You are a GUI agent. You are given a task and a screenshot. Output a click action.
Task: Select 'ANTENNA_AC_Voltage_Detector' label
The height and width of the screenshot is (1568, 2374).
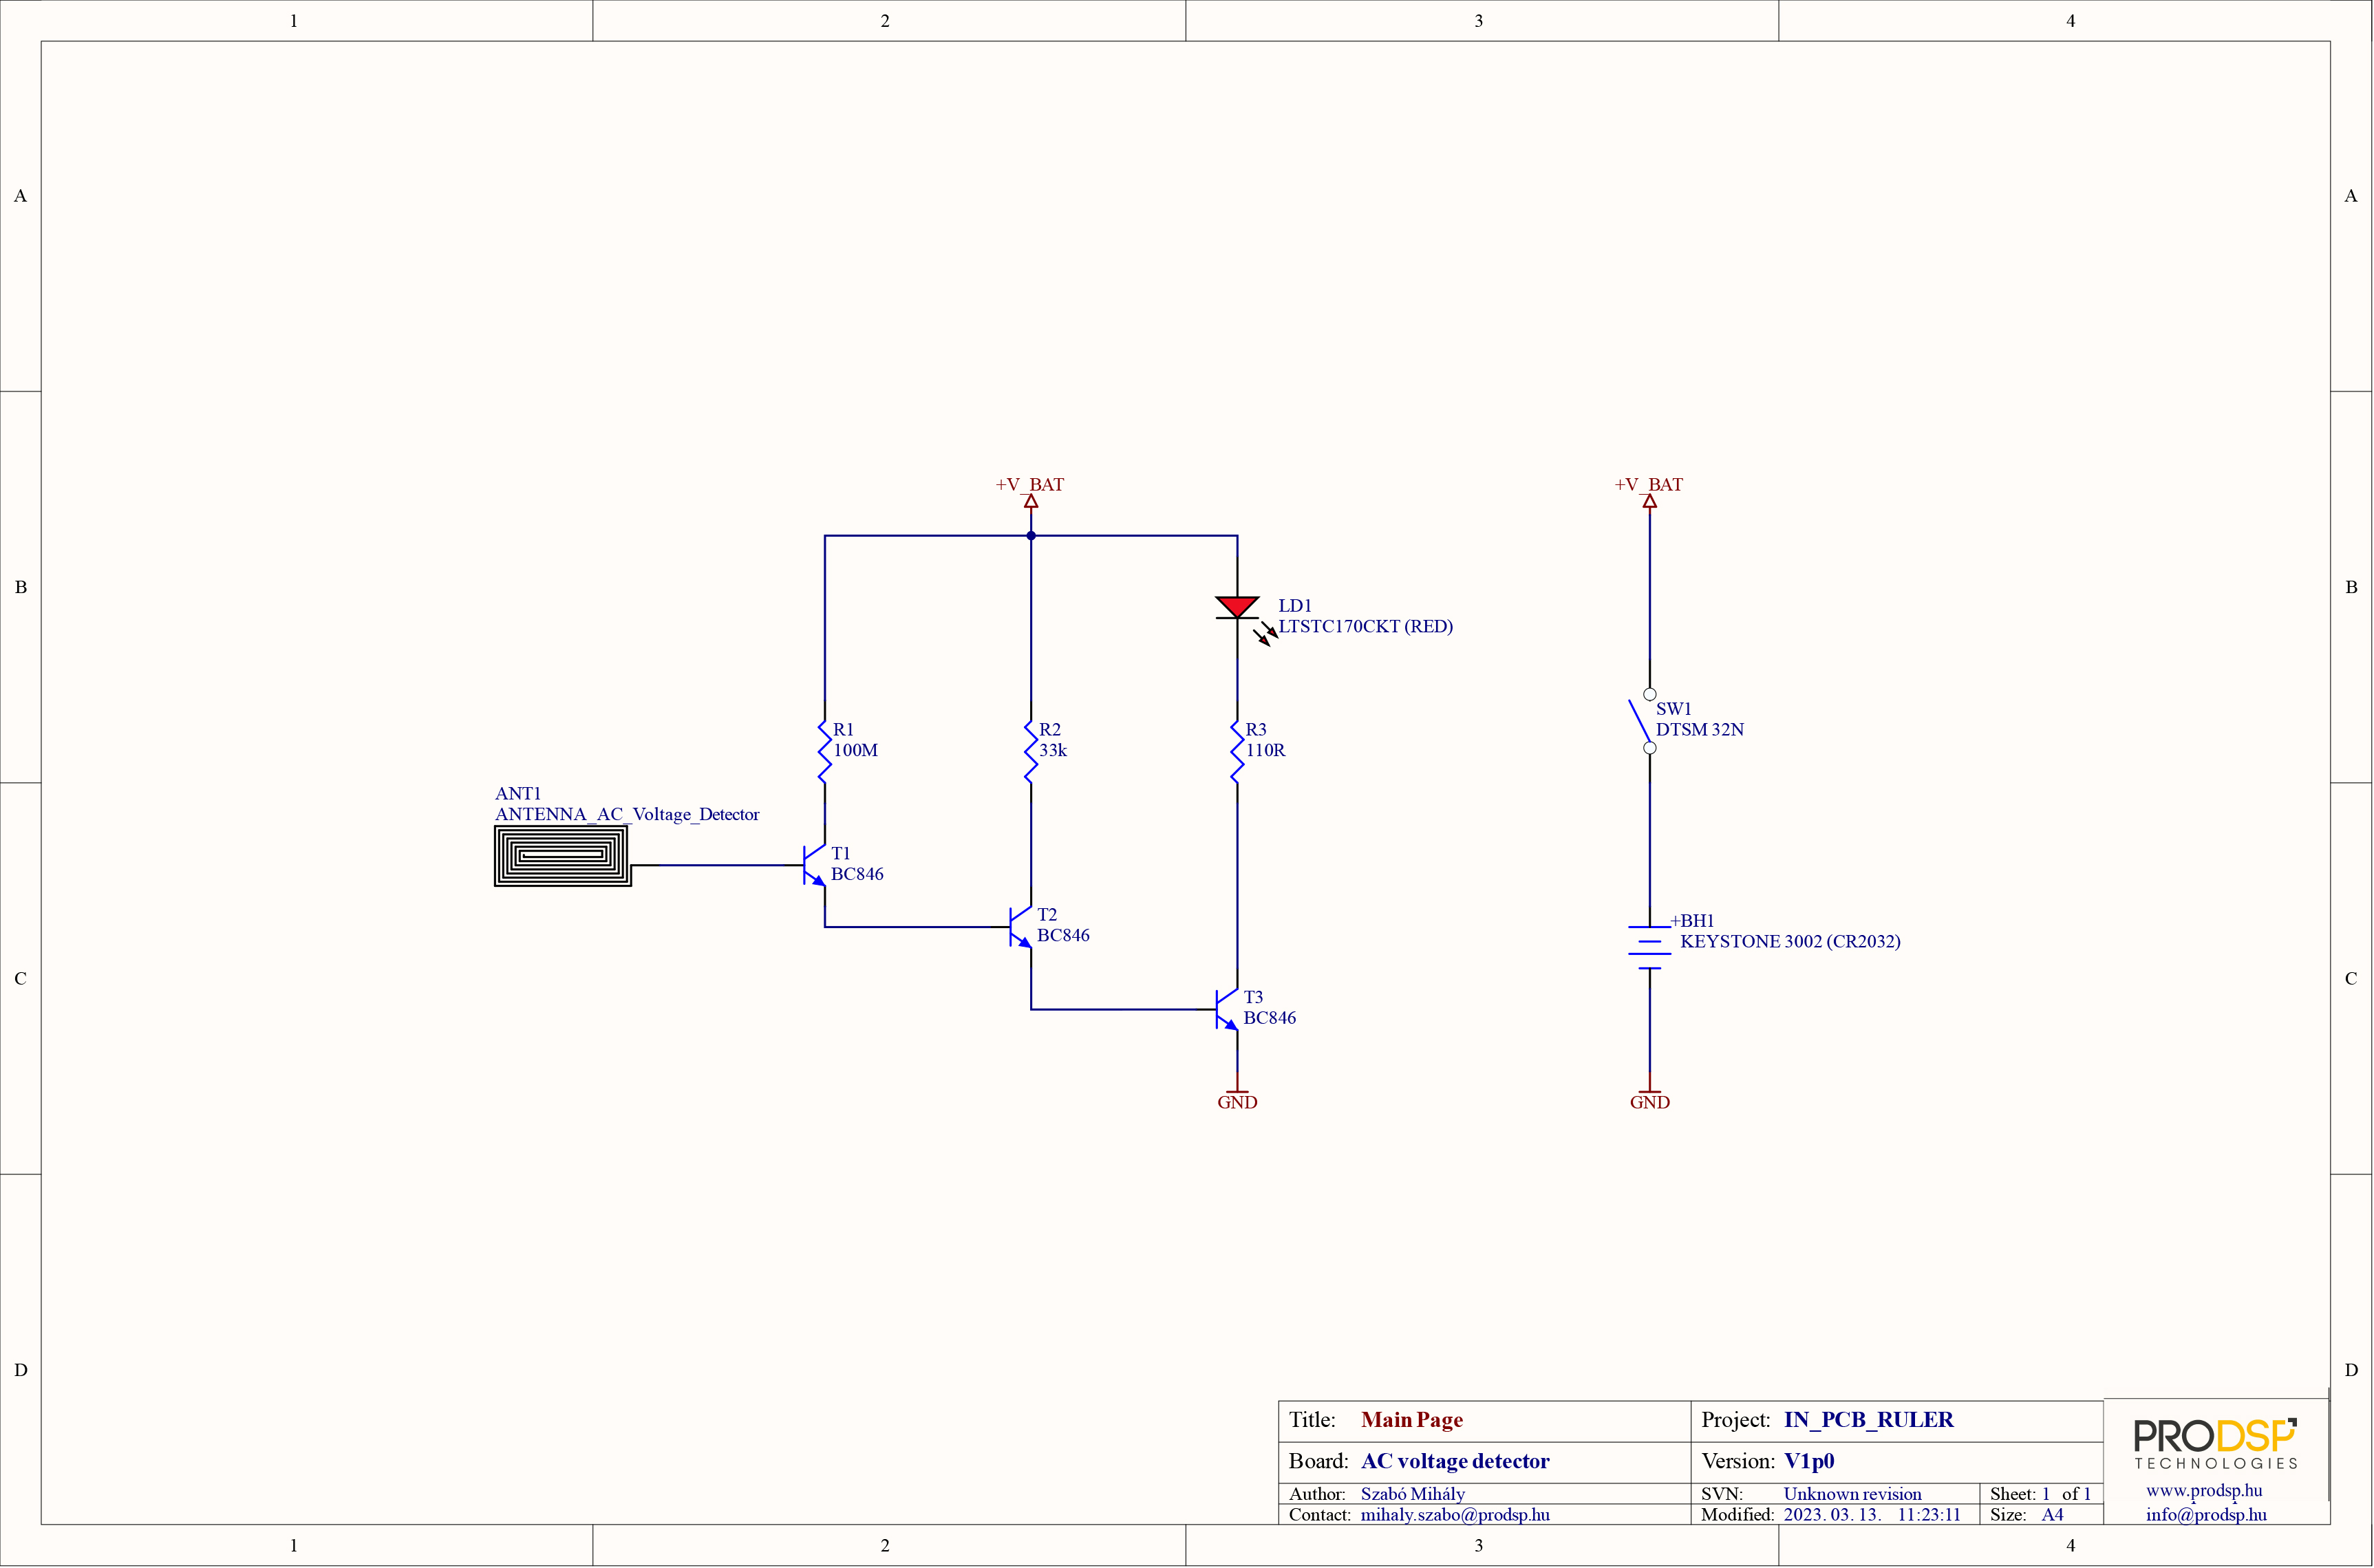tap(627, 814)
